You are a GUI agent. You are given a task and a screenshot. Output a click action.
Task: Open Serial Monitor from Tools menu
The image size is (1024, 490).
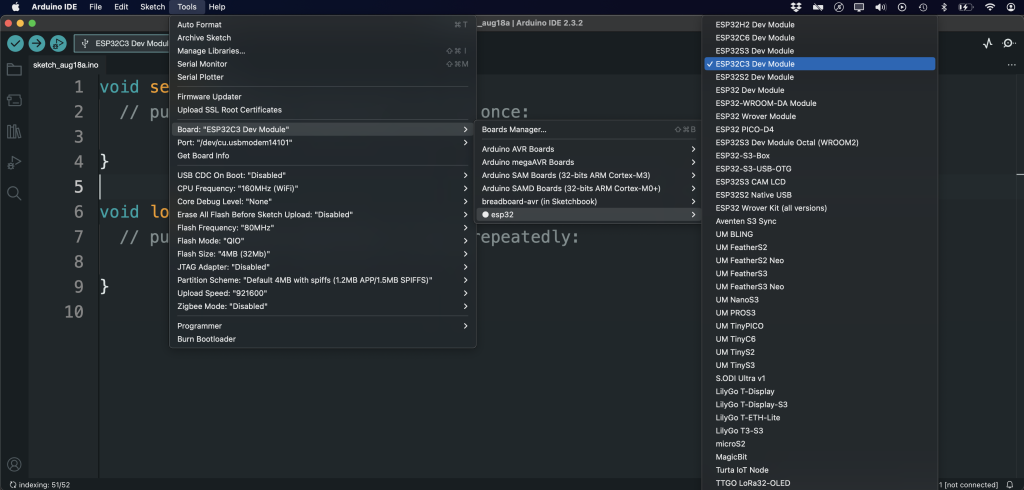coord(323,64)
